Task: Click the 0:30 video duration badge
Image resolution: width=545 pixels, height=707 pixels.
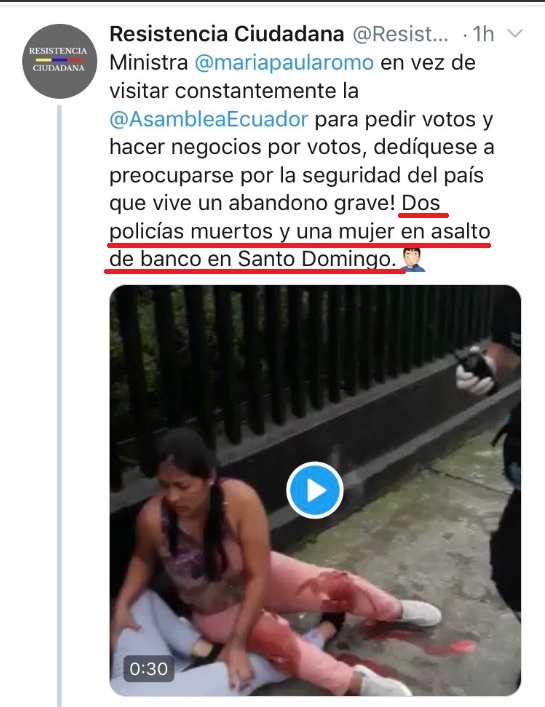Action: [149, 668]
